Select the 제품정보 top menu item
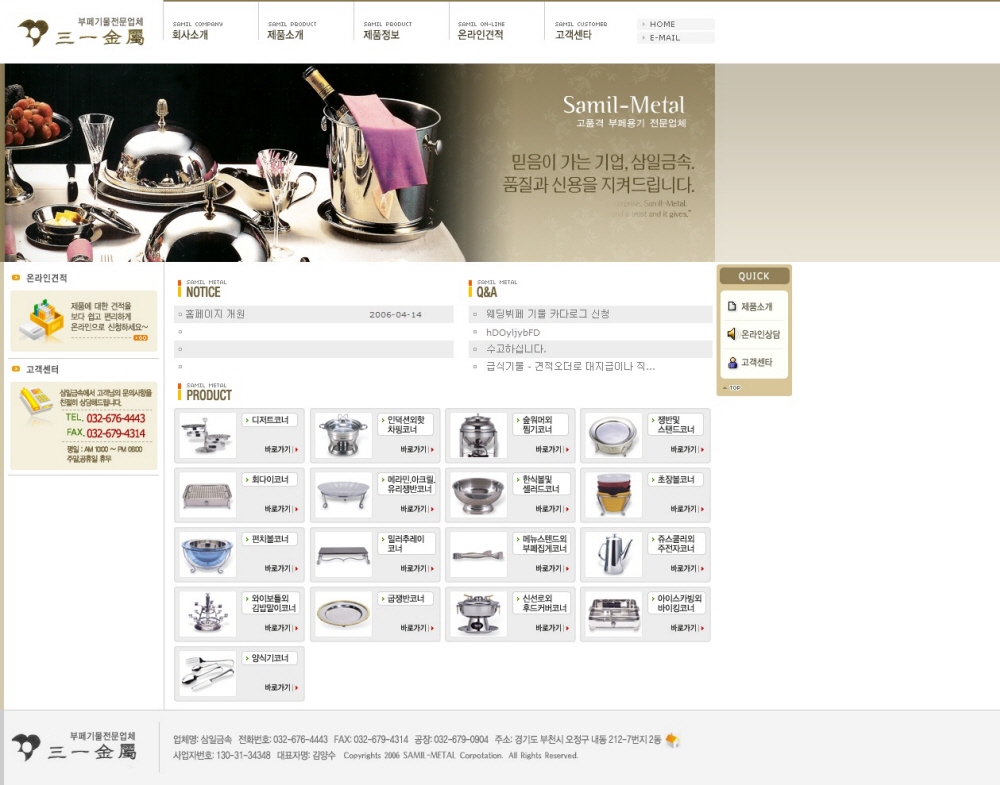The image size is (1000, 785). [x=381, y=34]
